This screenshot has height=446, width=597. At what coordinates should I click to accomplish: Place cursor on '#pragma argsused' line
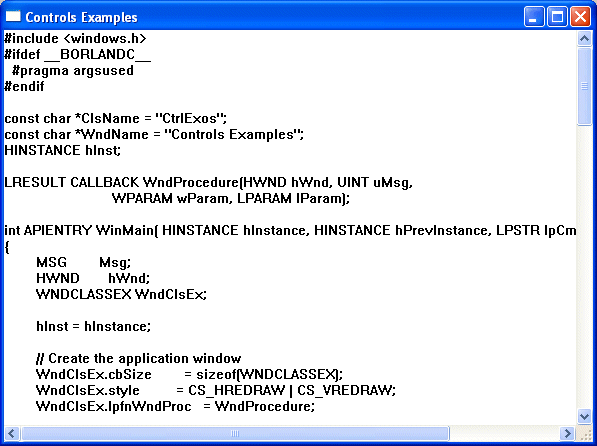click(x=73, y=71)
